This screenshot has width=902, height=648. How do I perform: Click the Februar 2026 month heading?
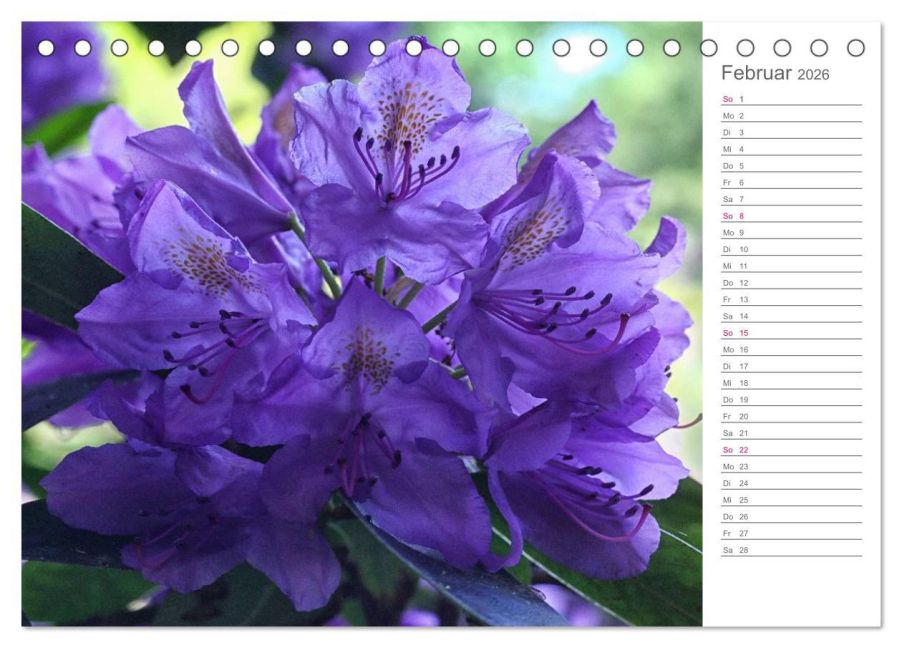(775, 73)
